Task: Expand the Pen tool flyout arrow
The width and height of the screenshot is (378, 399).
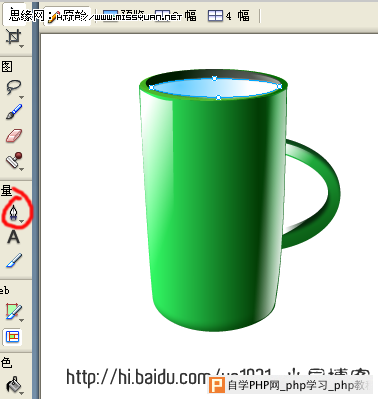Action: (x=22, y=221)
